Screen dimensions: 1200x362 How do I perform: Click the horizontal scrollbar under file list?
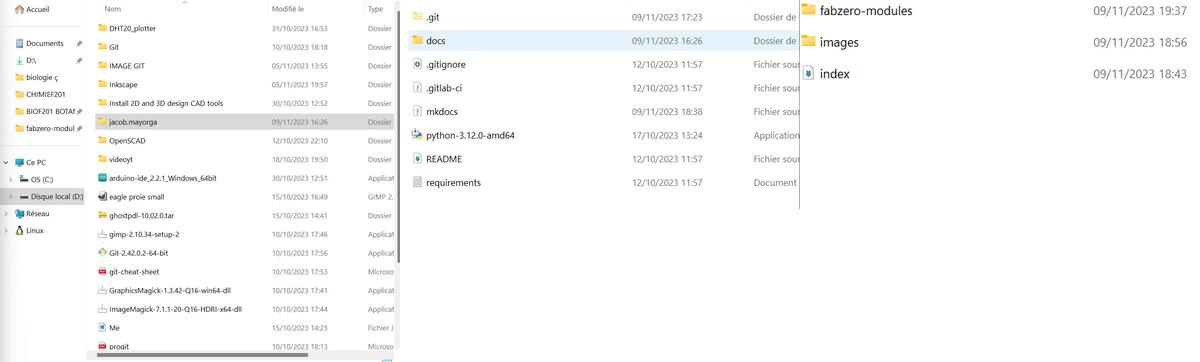click(x=202, y=355)
